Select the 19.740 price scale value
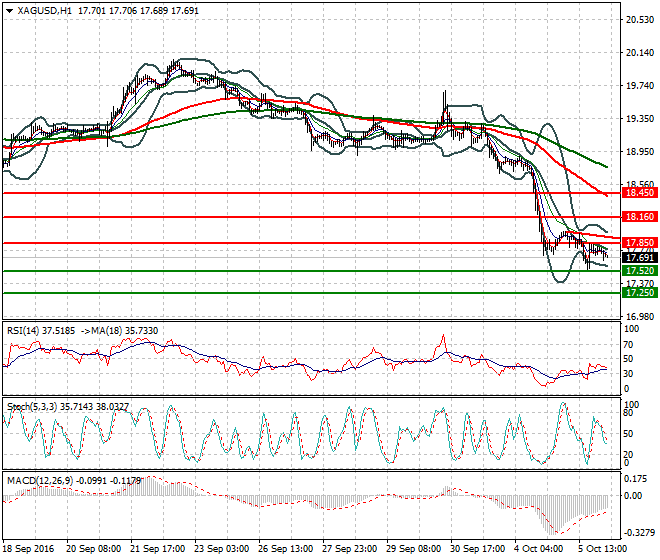The height and width of the screenshot is (560, 660). 640,86
